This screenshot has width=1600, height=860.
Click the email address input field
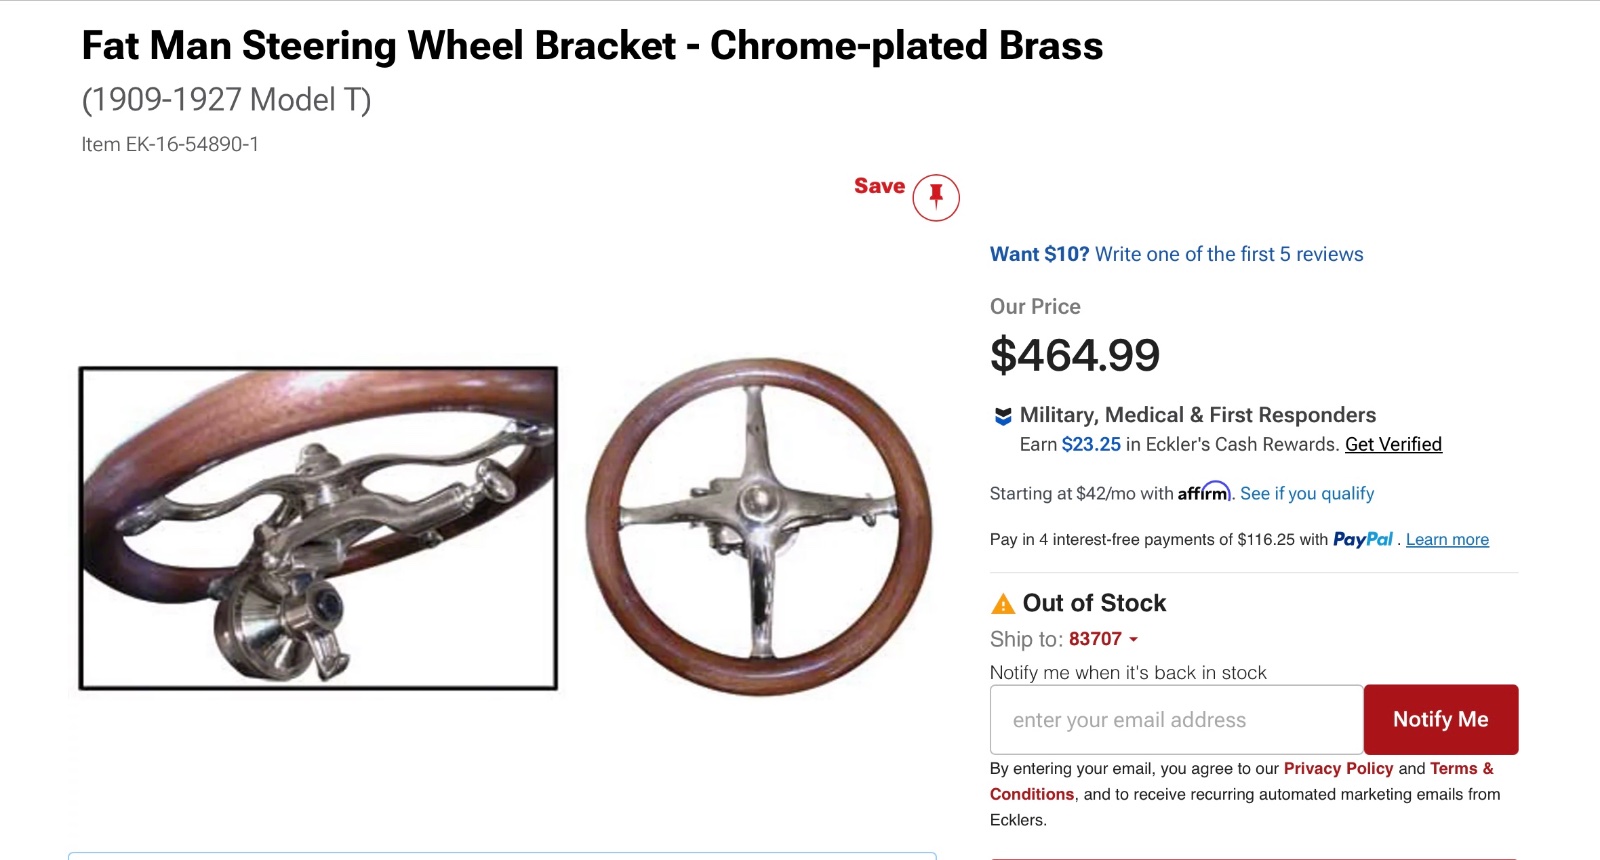1175,719
